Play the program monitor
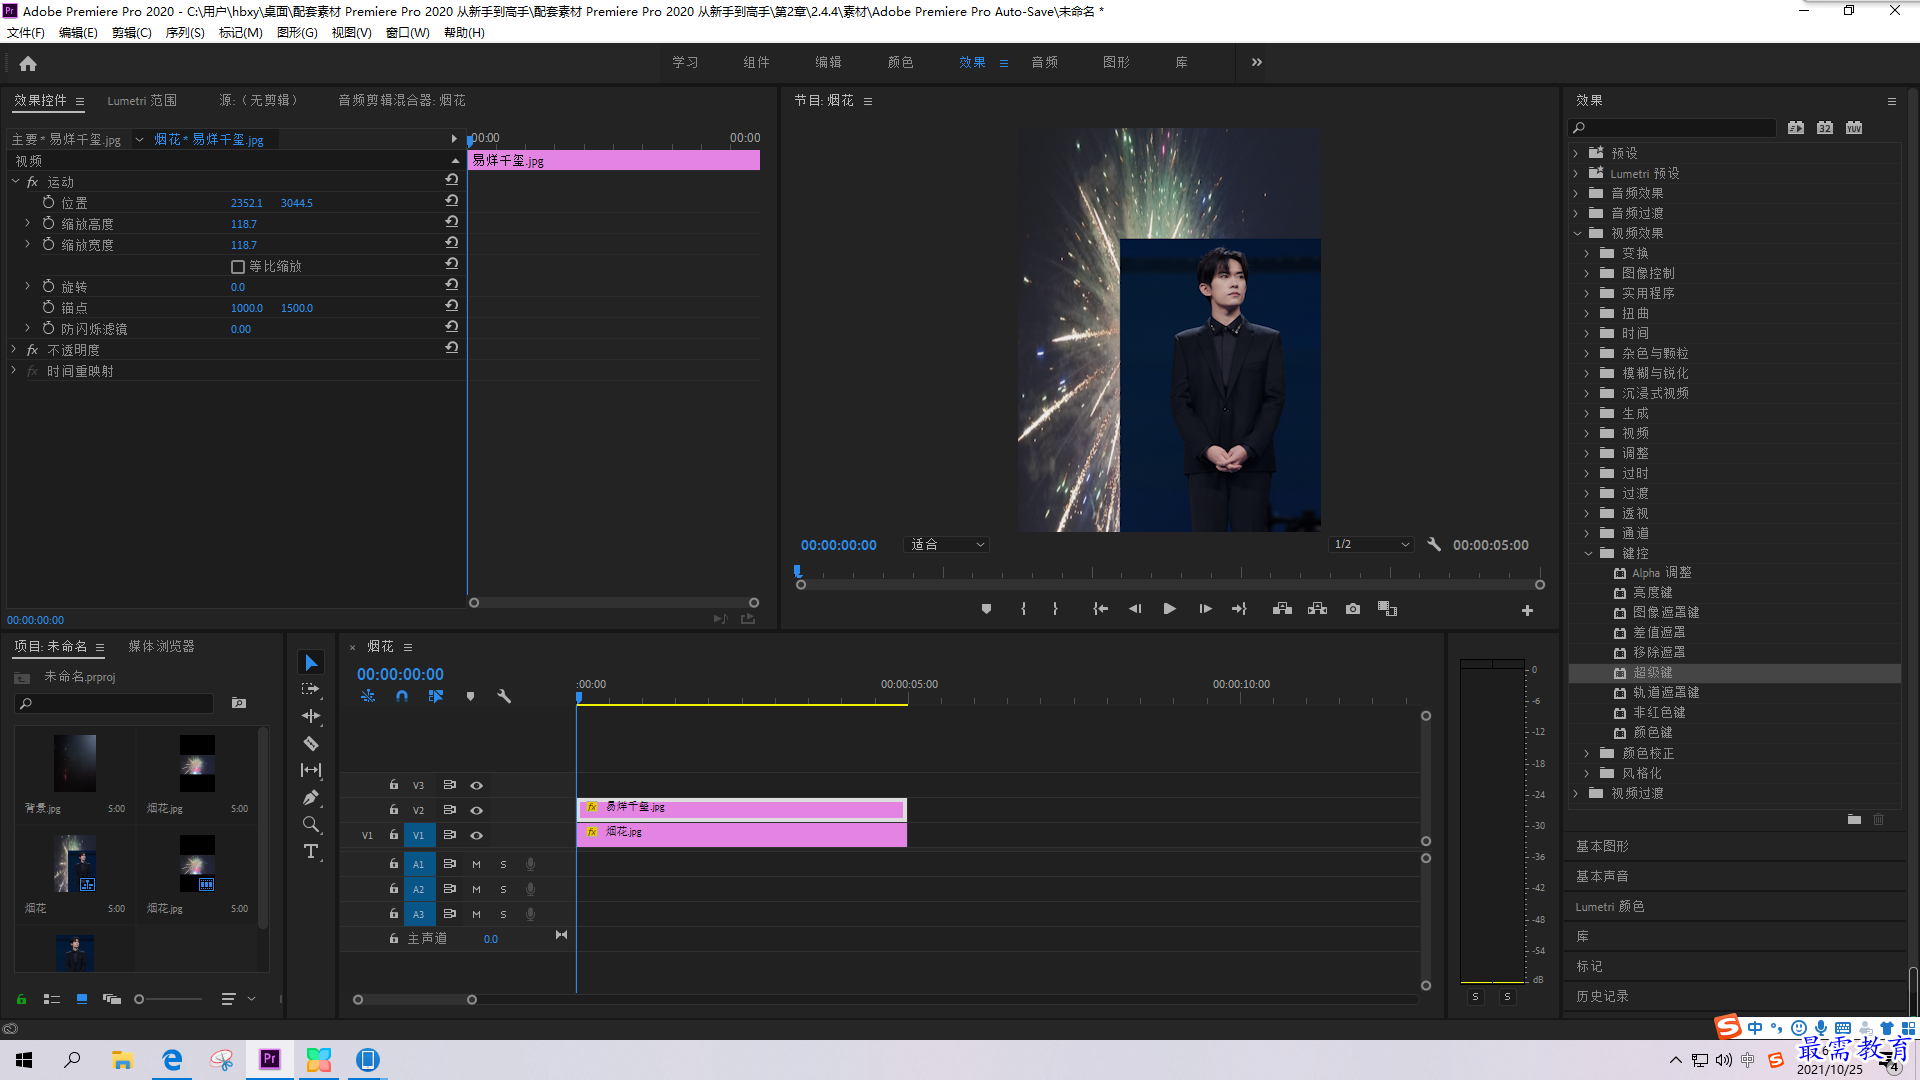 pyautogui.click(x=1169, y=609)
